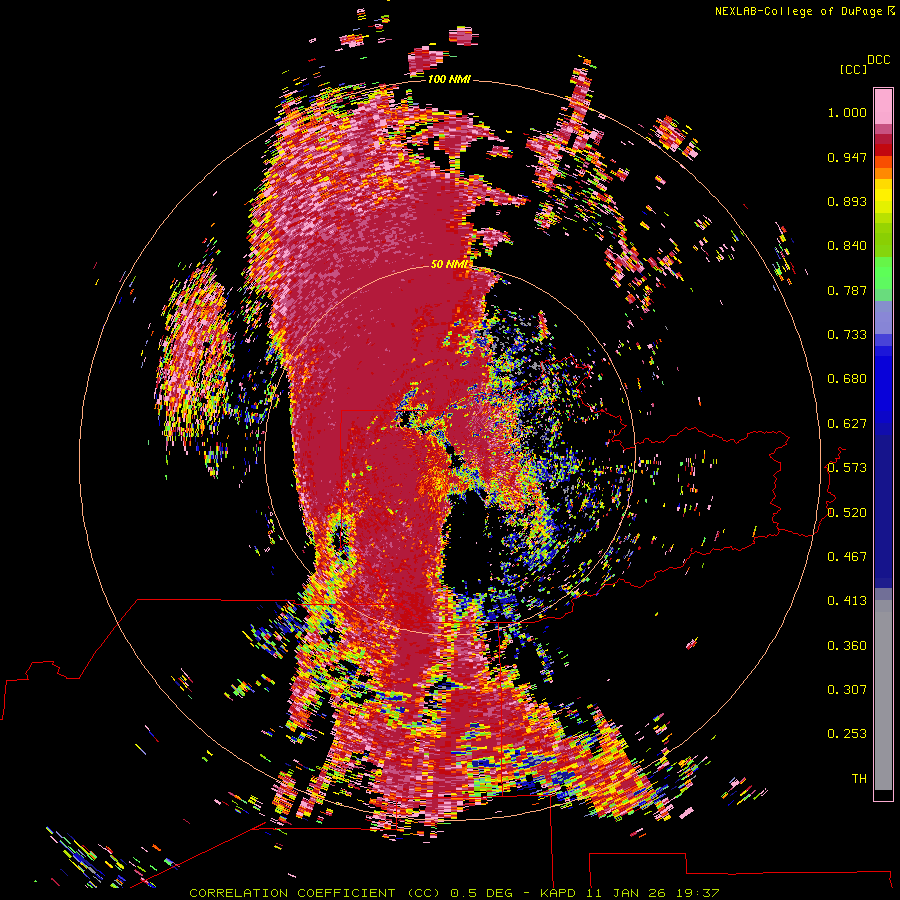Click the 0.467 color scale value
900x900 pixels.
(847, 557)
